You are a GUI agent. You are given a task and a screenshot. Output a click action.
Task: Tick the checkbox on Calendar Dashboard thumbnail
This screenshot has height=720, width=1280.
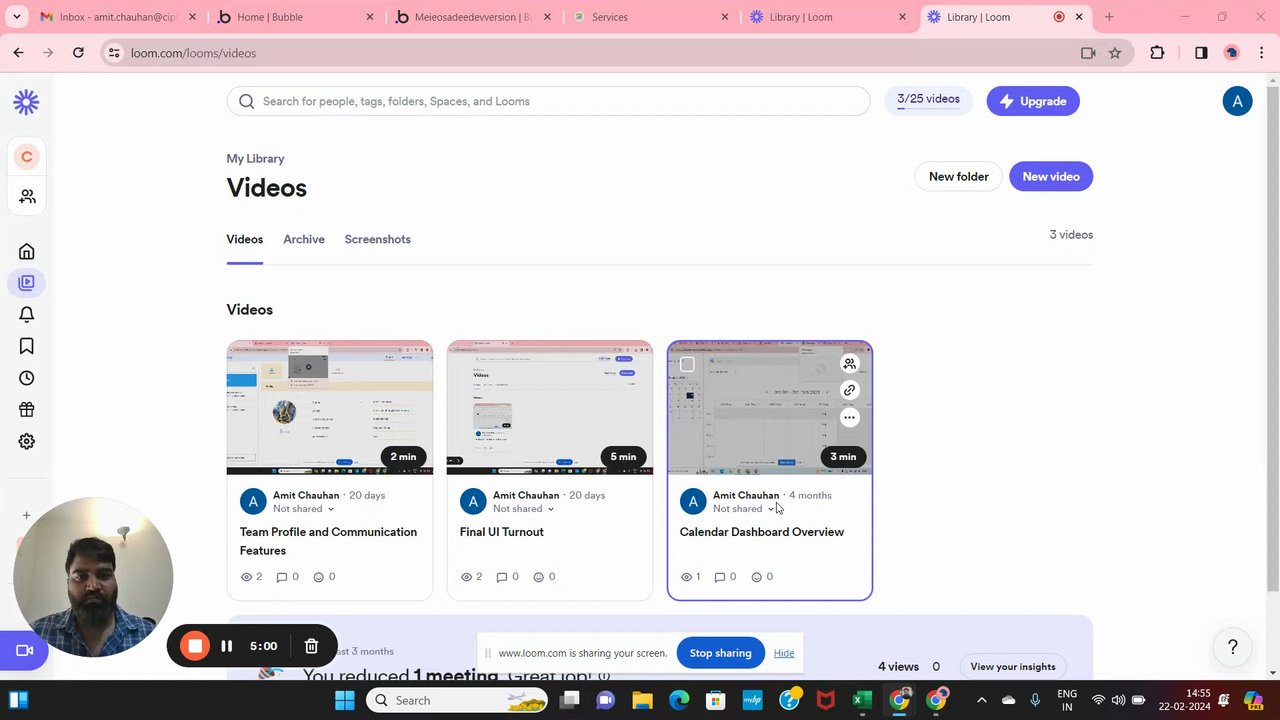tap(687, 364)
